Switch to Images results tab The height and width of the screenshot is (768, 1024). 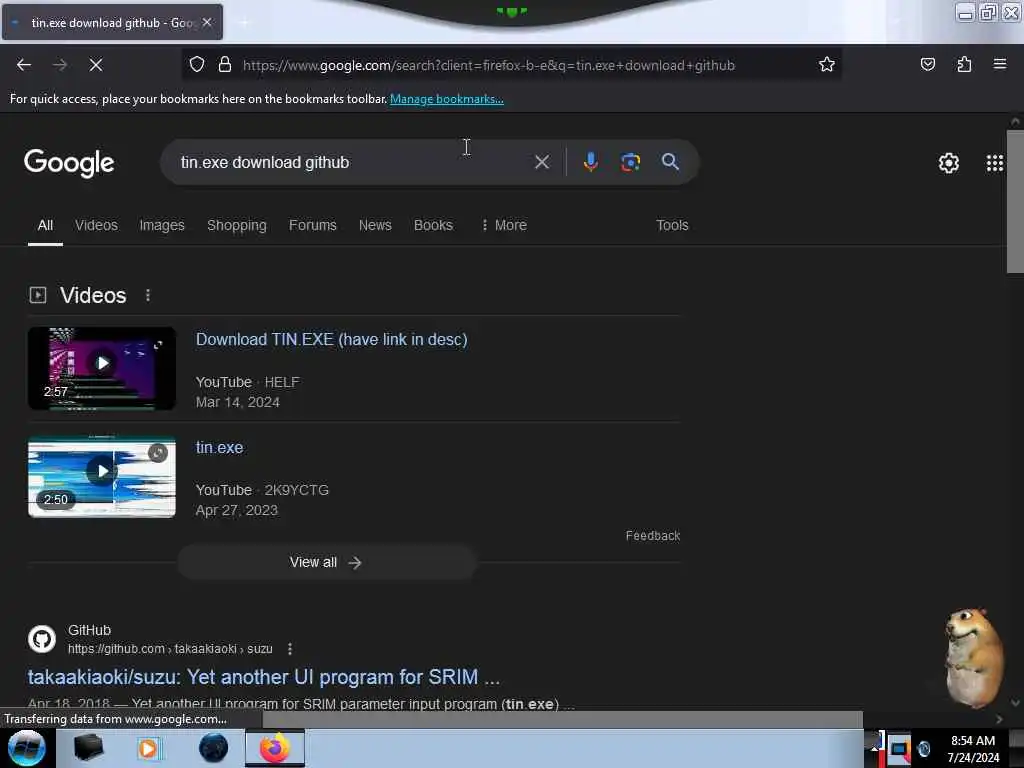(x=162, y=225)
